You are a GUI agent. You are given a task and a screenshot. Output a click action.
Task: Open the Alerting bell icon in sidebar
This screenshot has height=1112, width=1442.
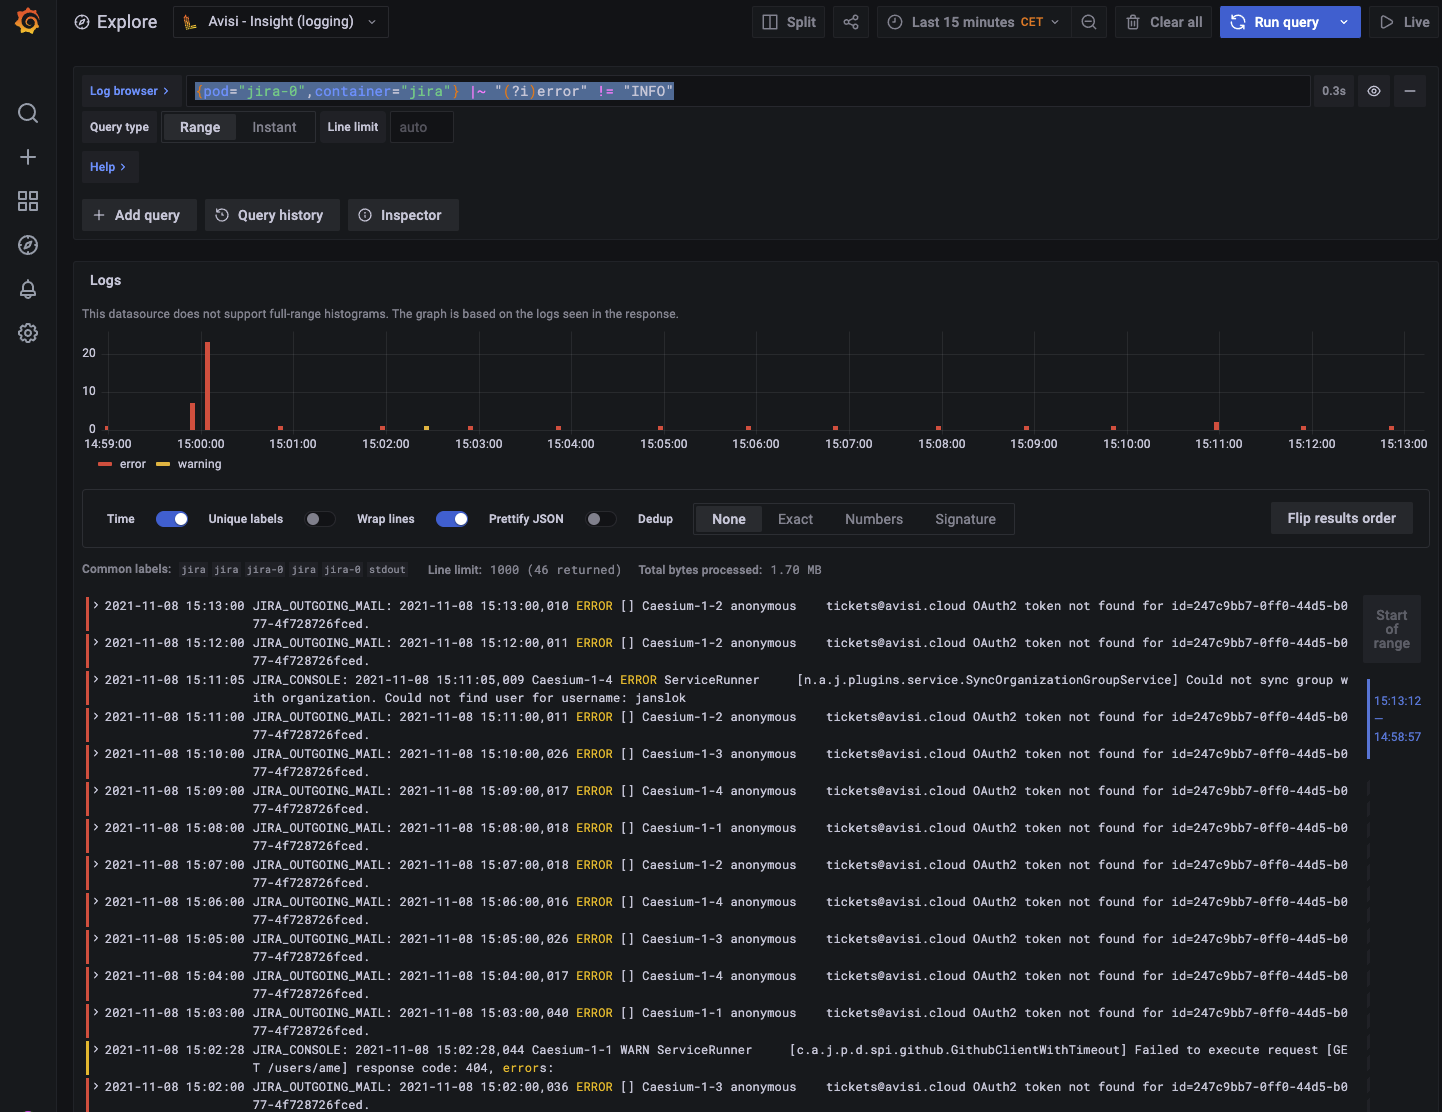tap(28, 289)
